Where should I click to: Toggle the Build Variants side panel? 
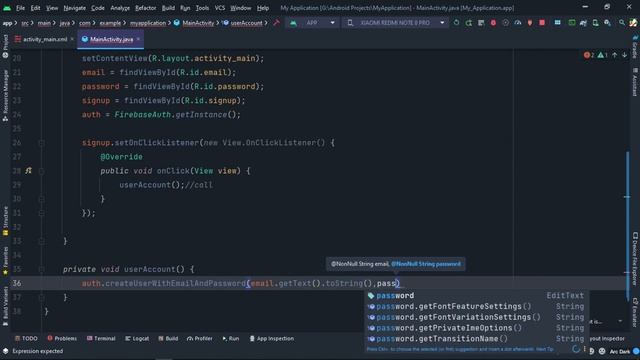(5, 306)
